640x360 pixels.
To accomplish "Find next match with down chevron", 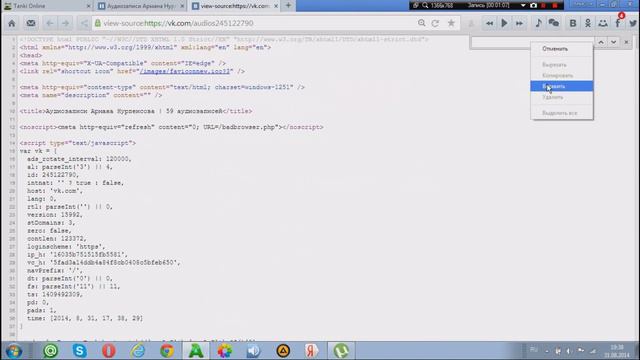I will (x=613, y=42).
